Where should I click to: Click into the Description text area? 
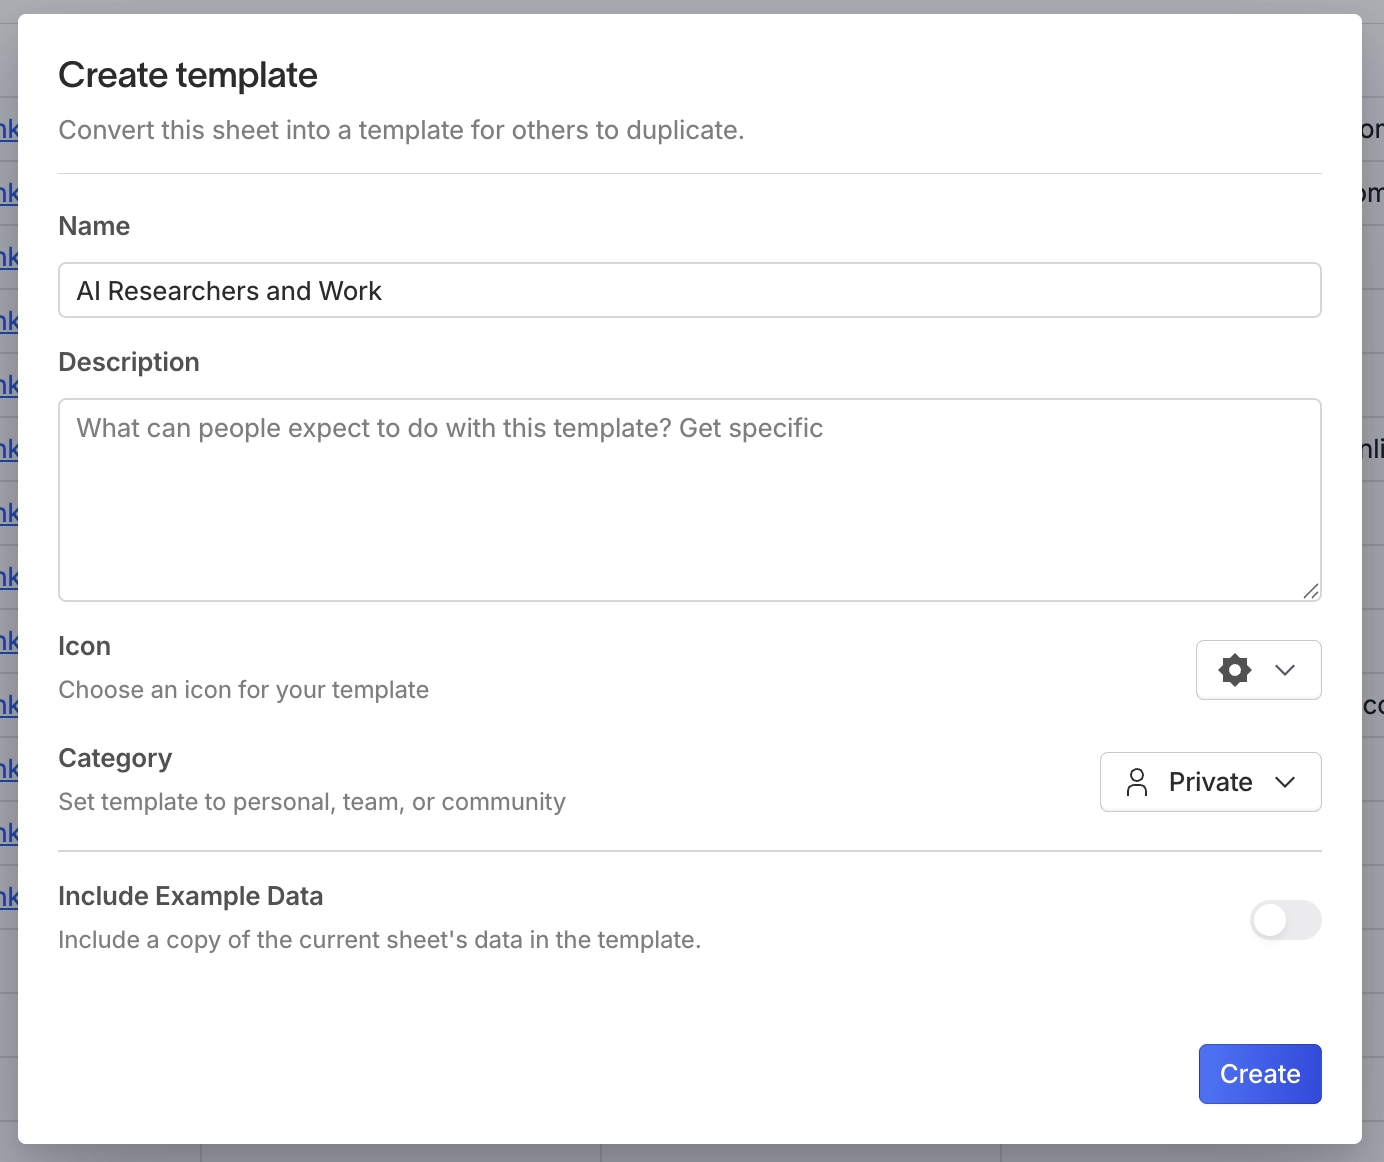689,500
